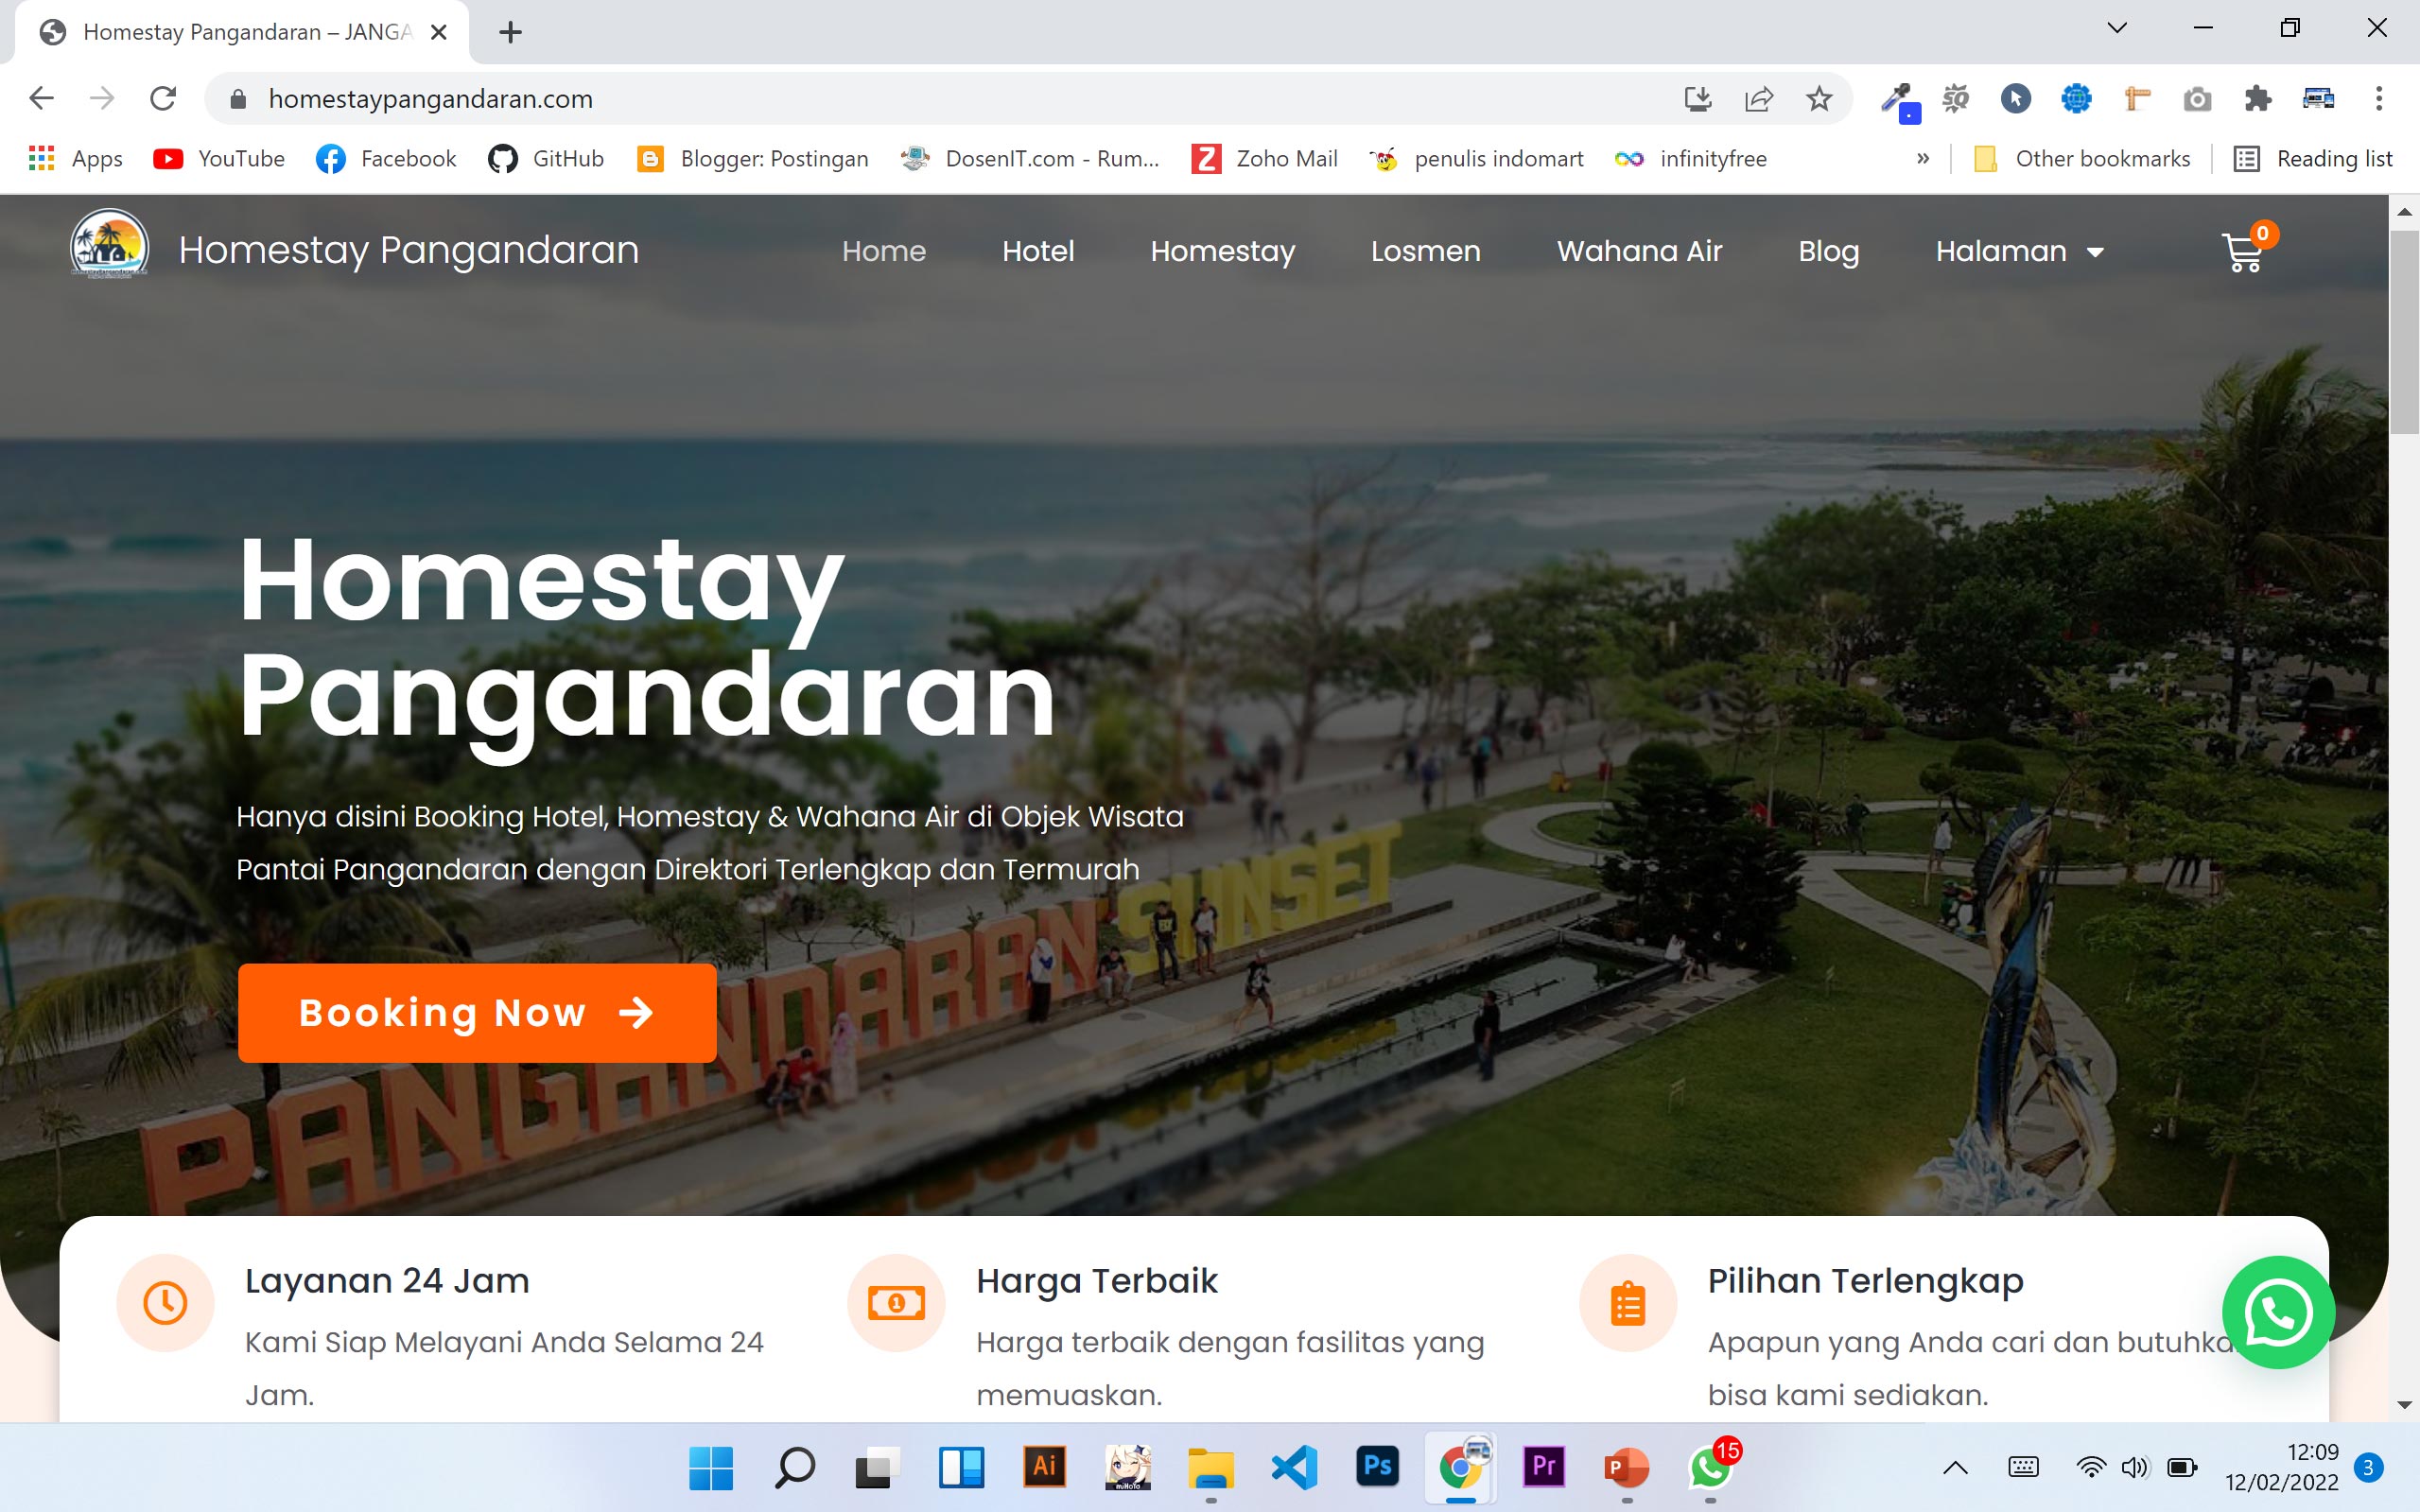Open the browser three-dot menu

coord(2379,98)
